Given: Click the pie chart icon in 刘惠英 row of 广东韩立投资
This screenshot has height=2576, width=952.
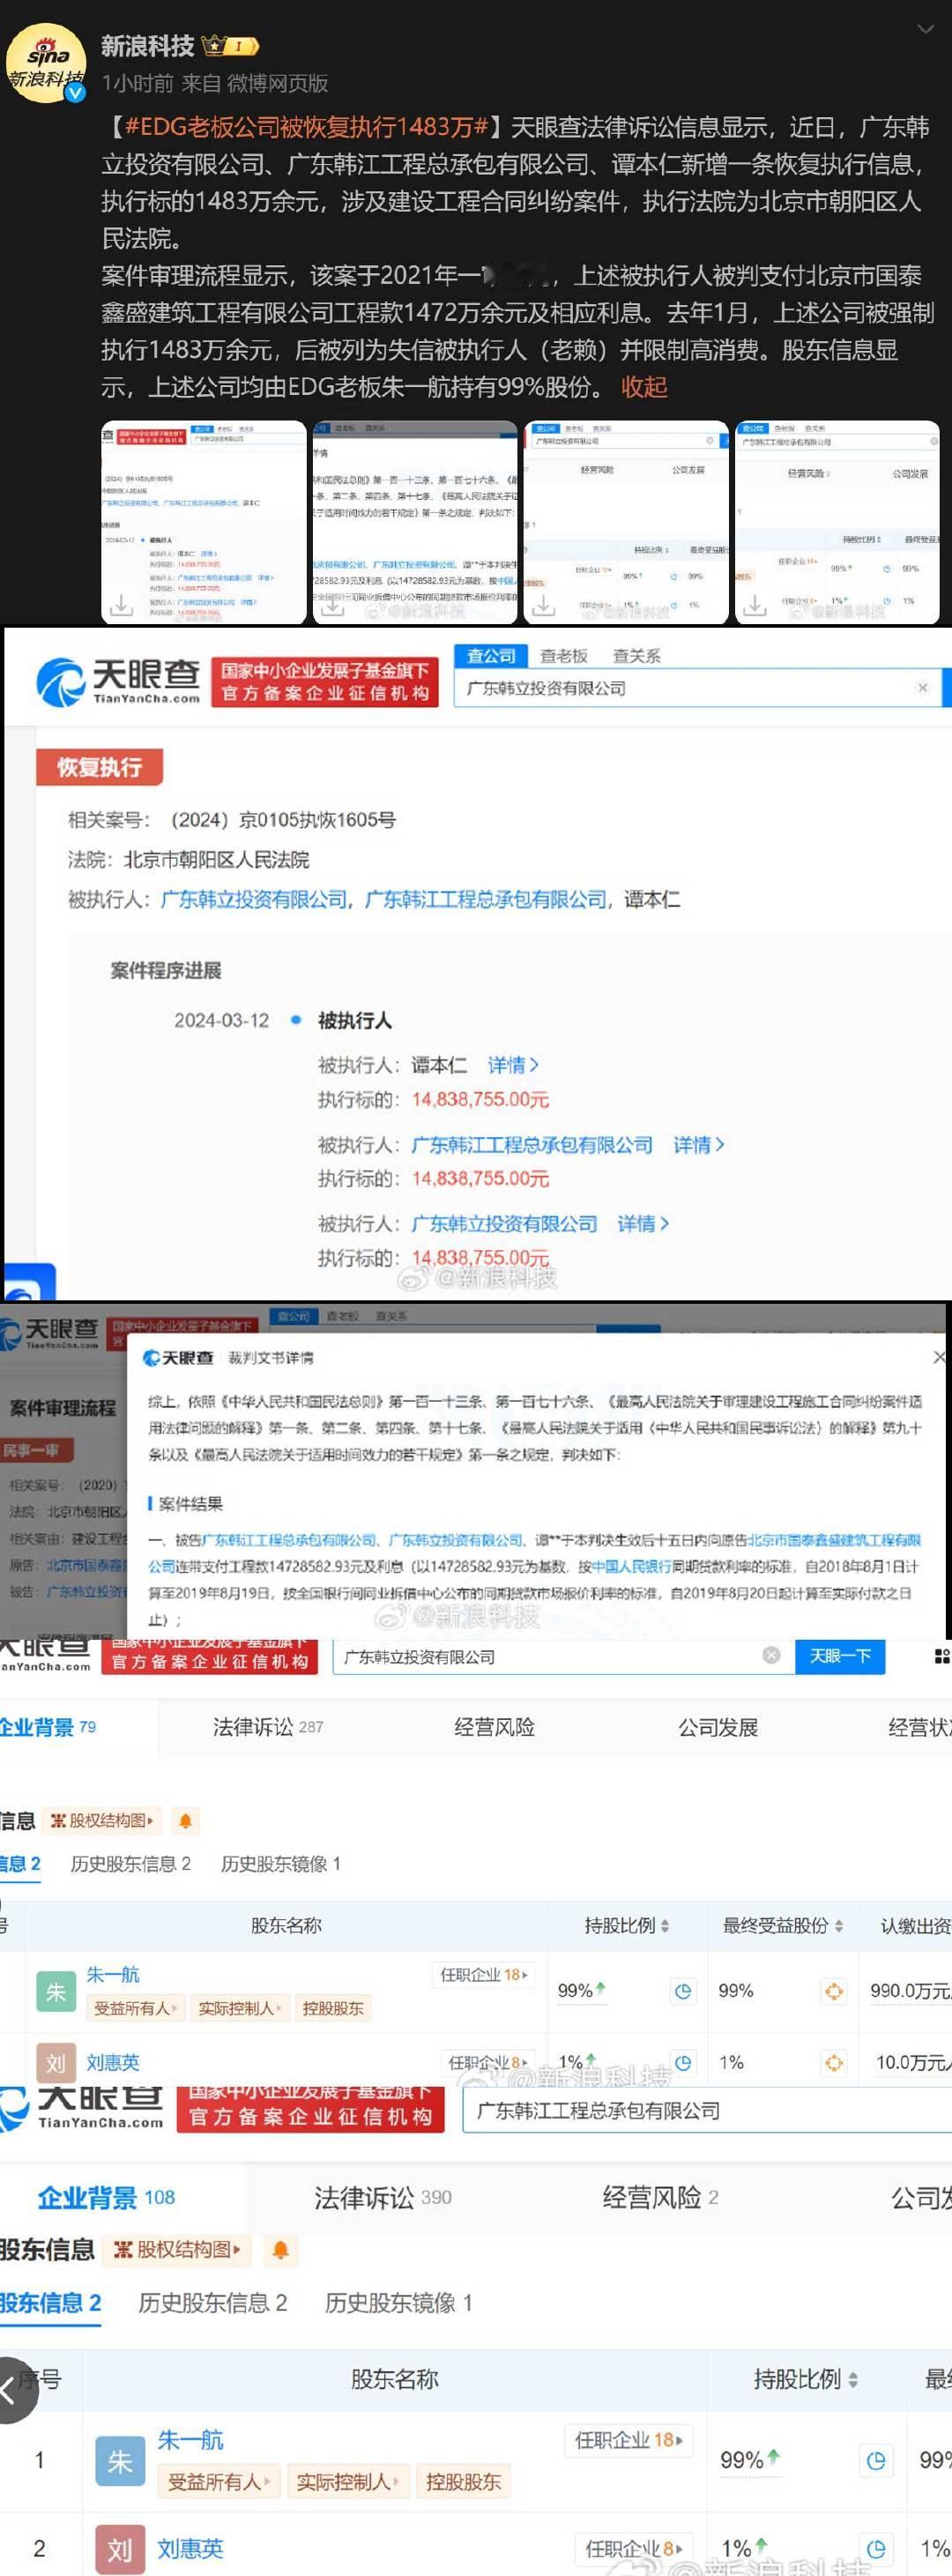Looking at the screenshot, I should pos(682,2062).
